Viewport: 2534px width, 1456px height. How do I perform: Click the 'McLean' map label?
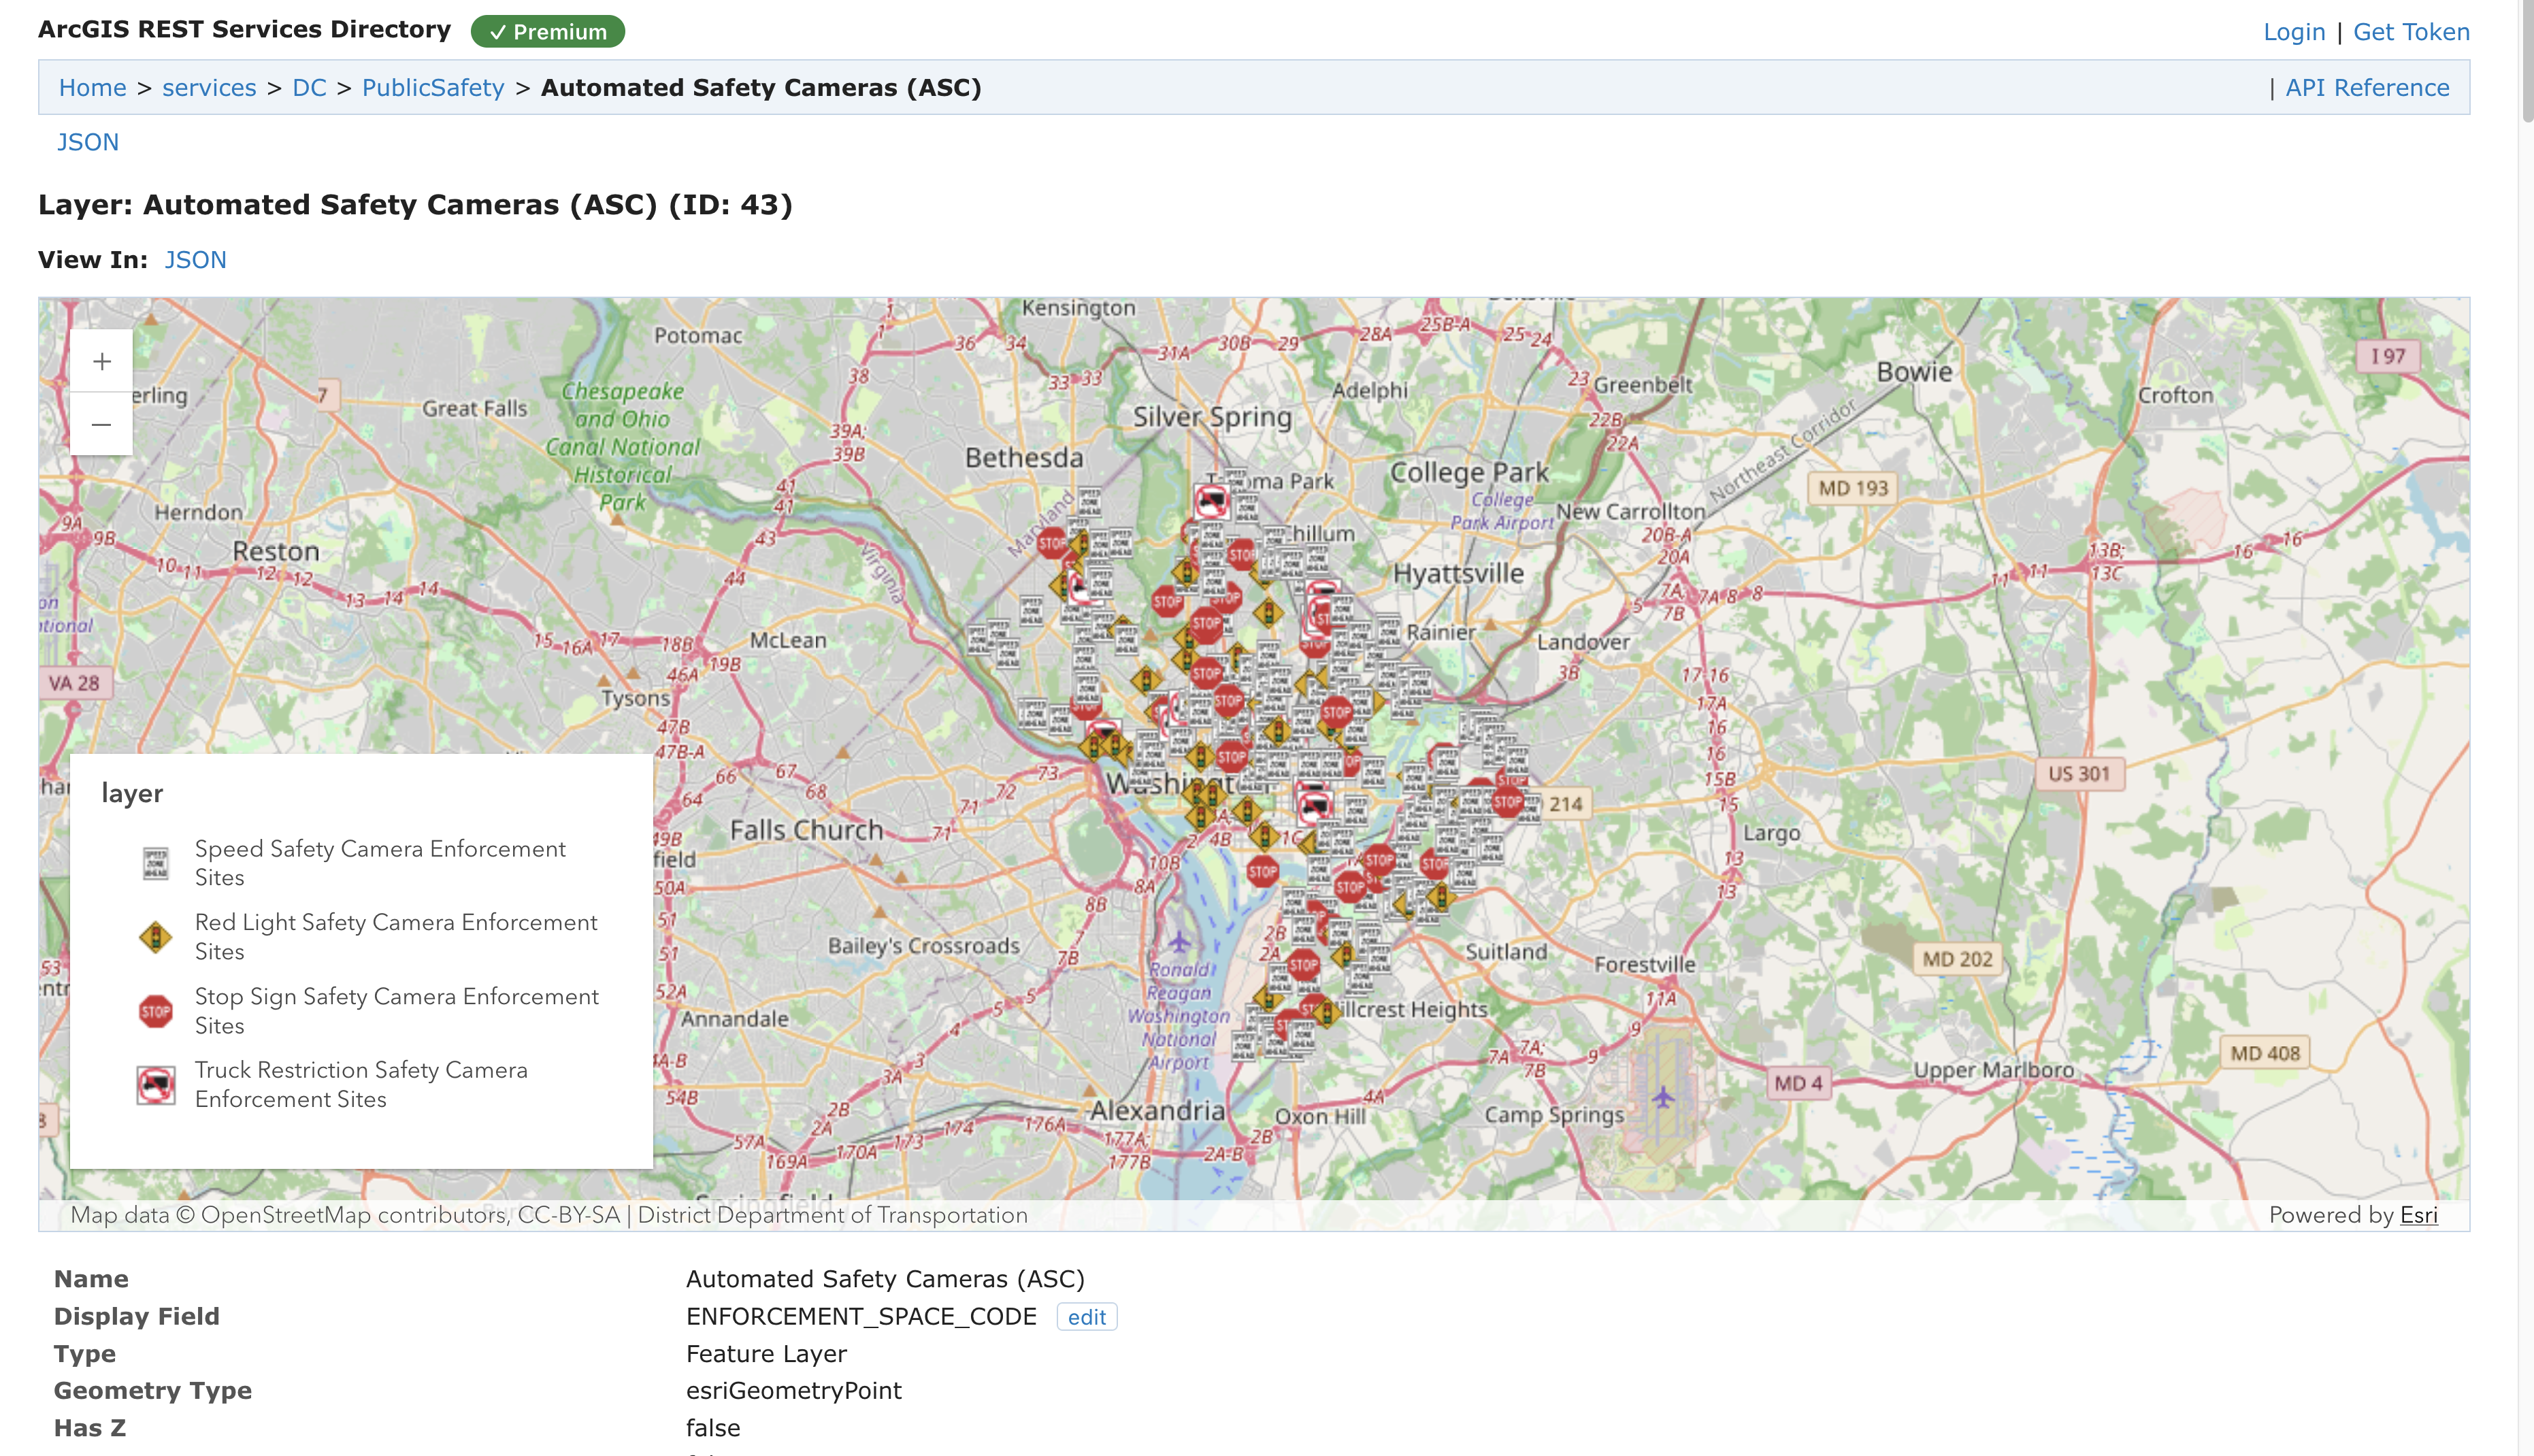[x=788, y=640]
